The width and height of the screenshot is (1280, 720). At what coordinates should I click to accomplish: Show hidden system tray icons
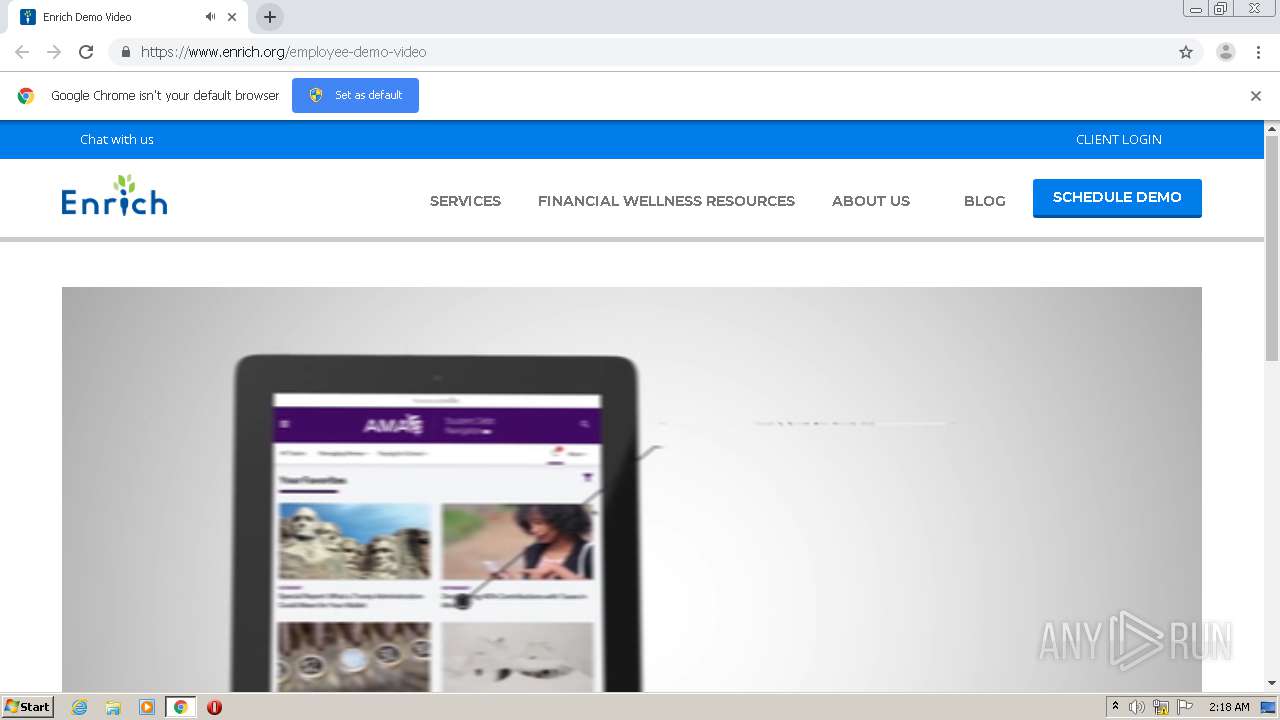pos(1115,707)
